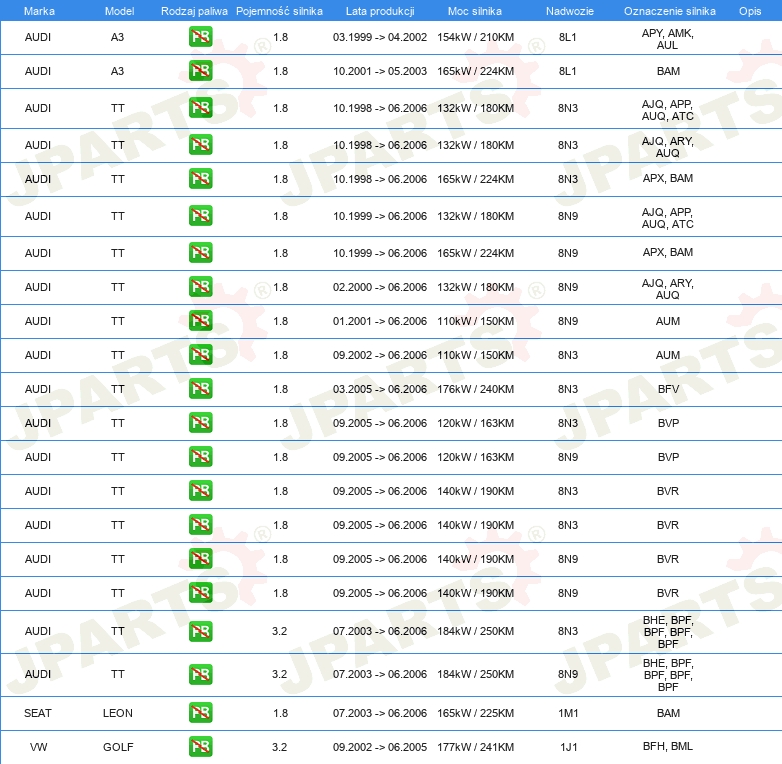Select the date range 09.2002 -> 06.2006
Viewport: 782px width, 764px height.
pyautogui.click(x=380, y=355)
